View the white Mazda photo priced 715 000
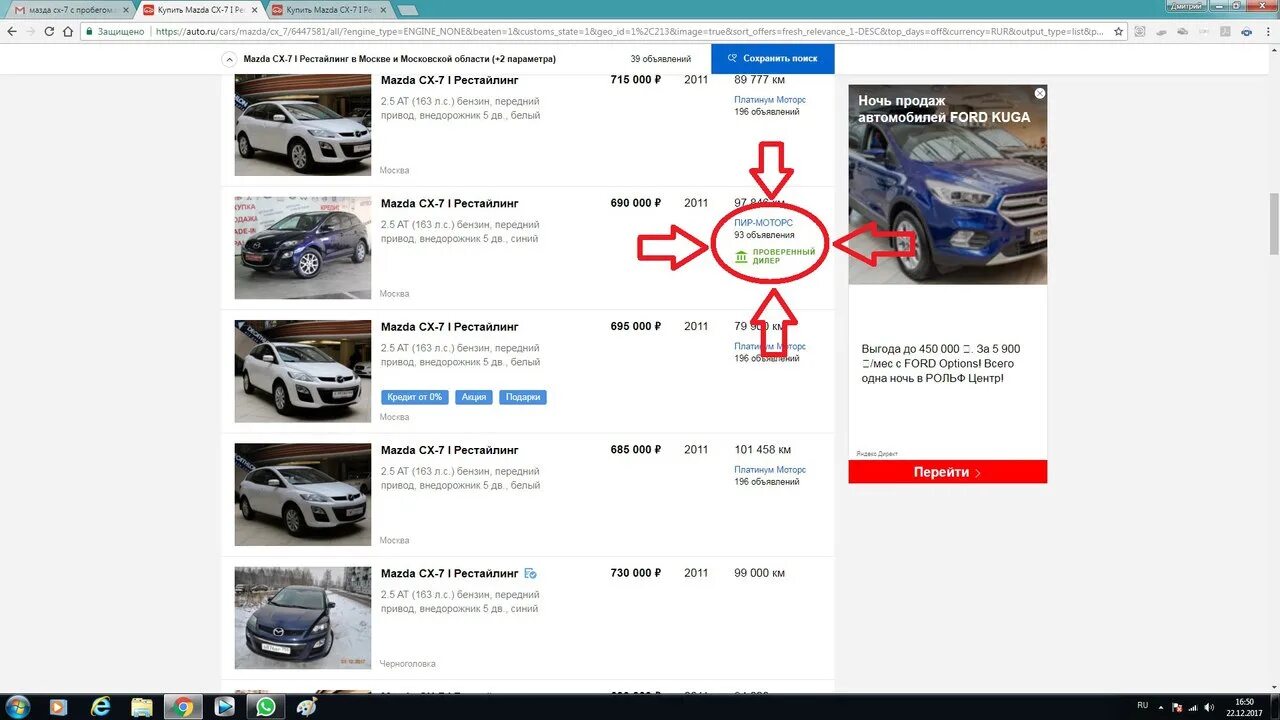Image resolution: width=1280 pixels, height=720 pixels. coord(302,125)
